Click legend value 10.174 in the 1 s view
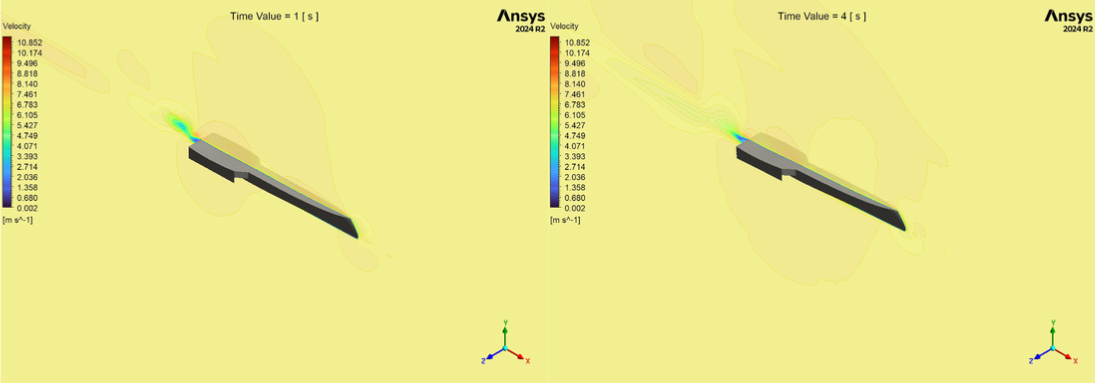Image resolution: width=1095 pixels, height=383 pixels. click(30, 53)
